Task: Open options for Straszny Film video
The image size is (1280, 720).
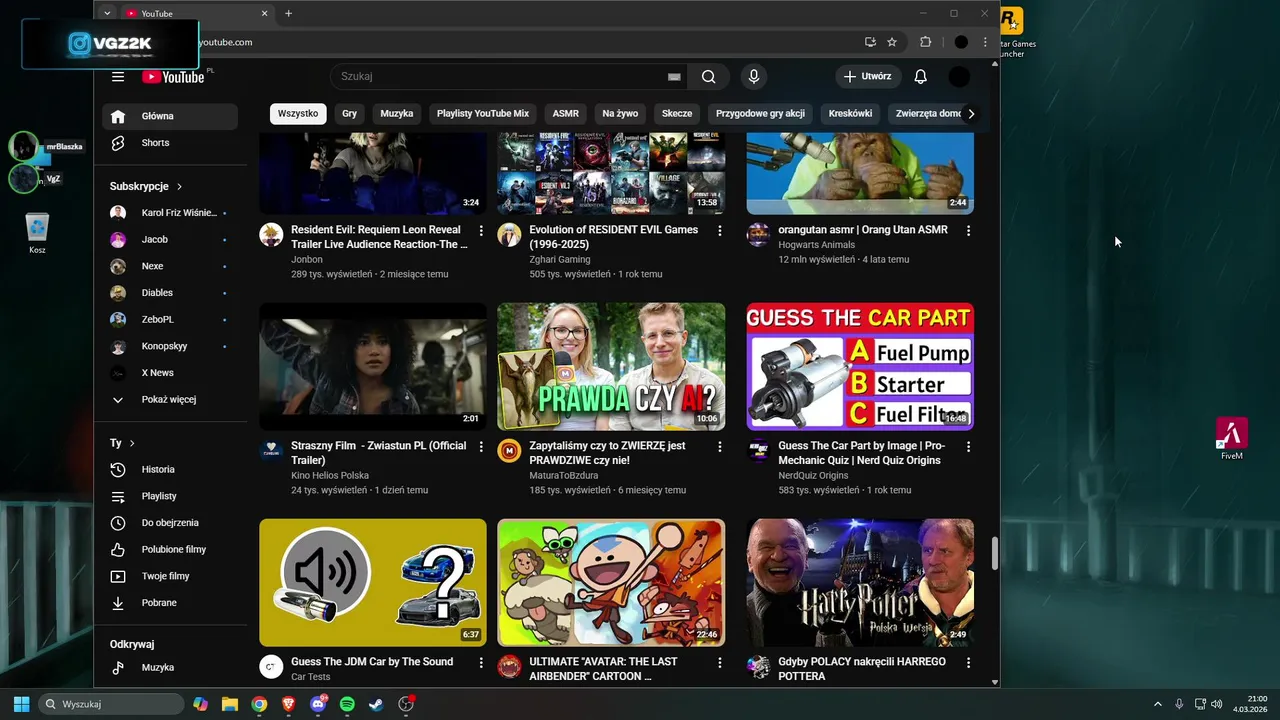Action: click(x=481, y=447)
